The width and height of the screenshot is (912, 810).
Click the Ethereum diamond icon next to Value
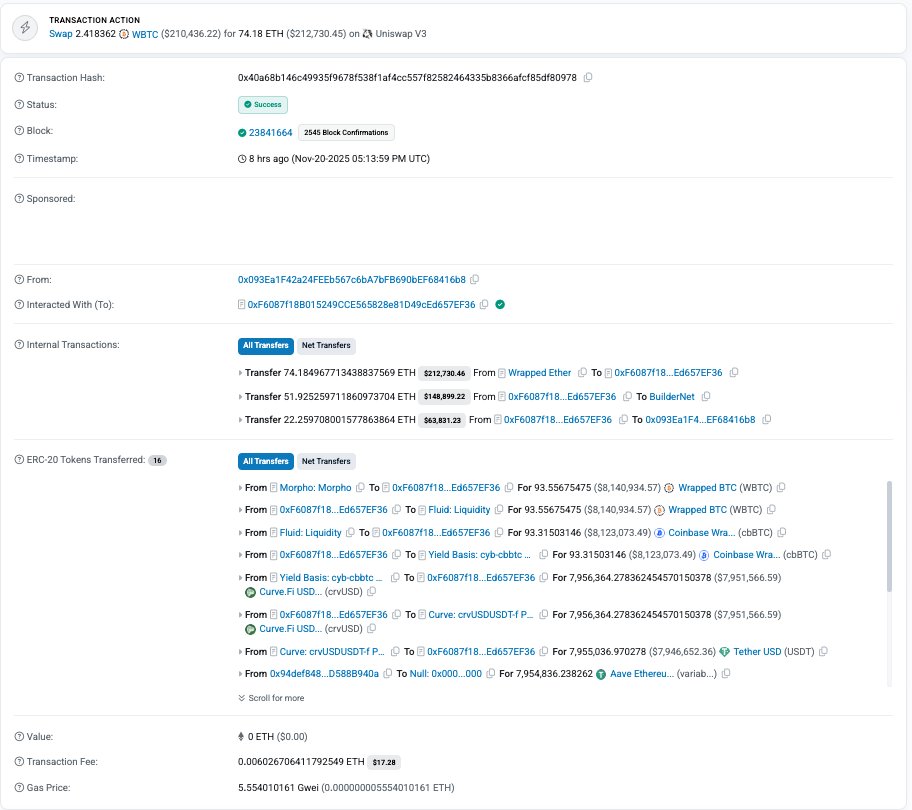click(x=241, y=736)
